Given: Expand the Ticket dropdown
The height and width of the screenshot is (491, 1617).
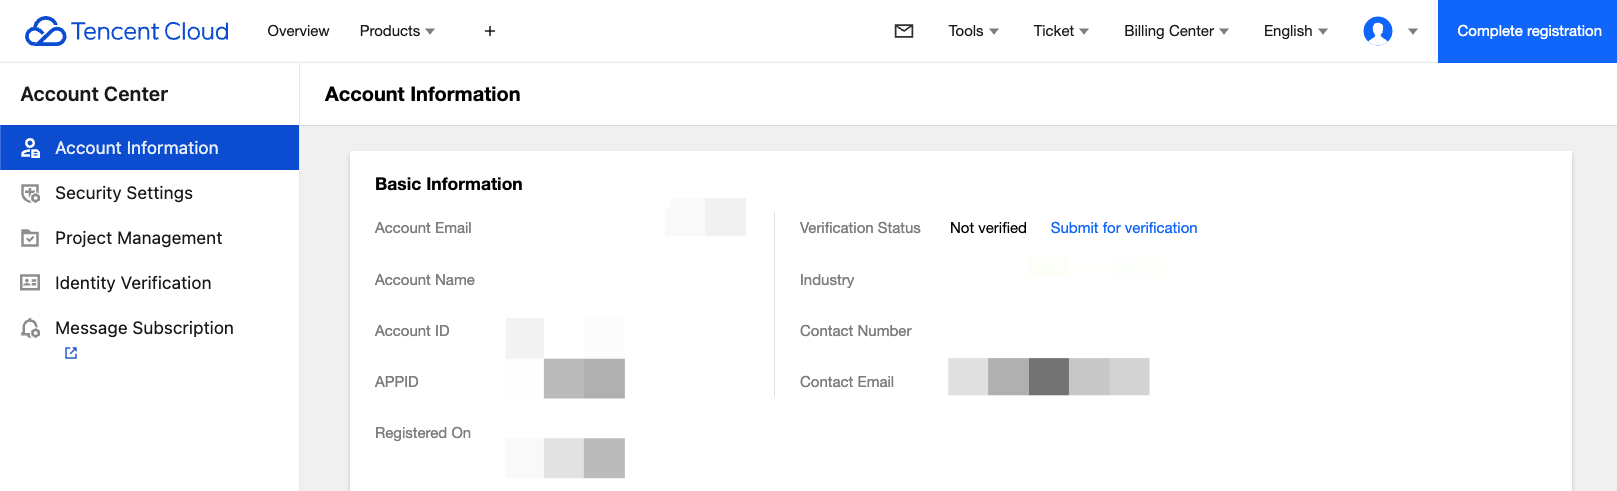Looking at the screenshot, I should coord(1061,31).
